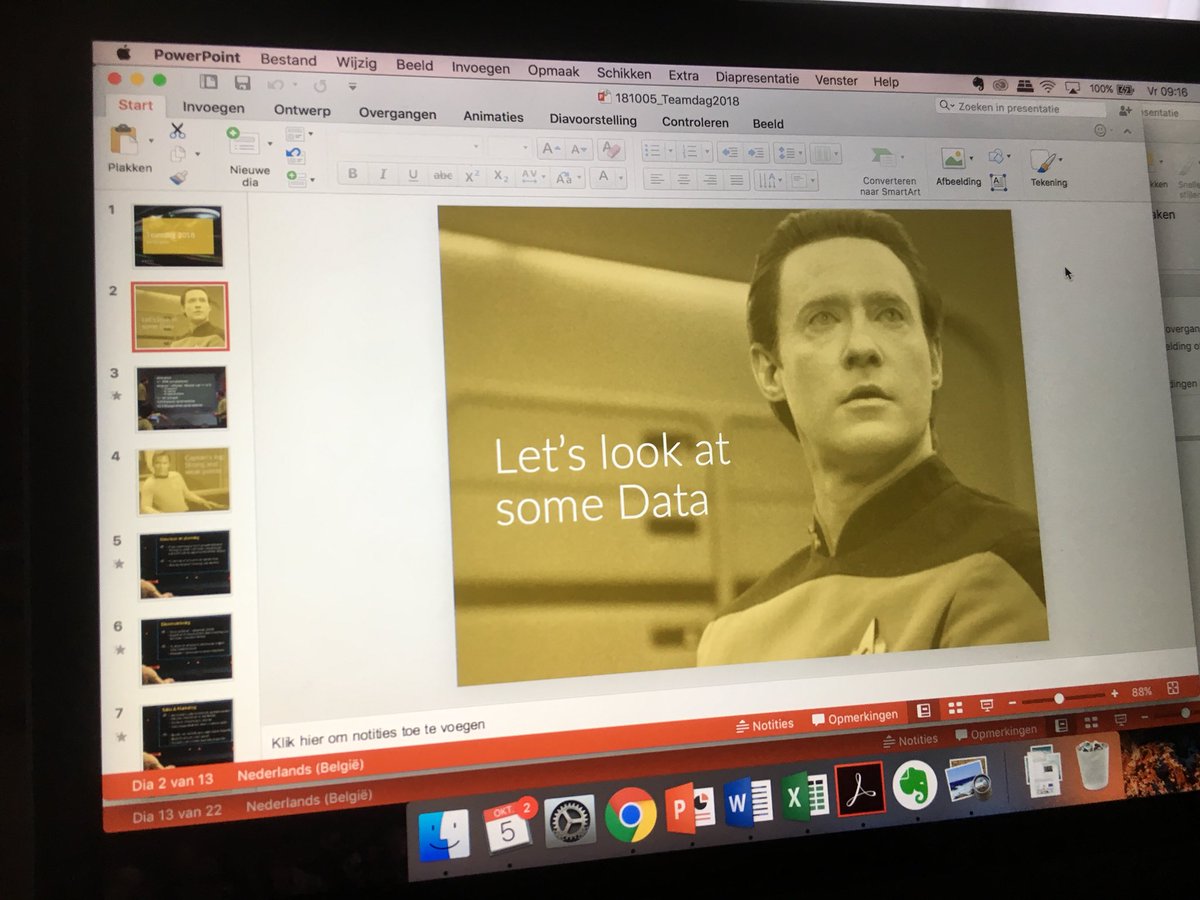Click the Notities button in status bar
The height and width of the screenshot is (900, 1200).
tap(764, 724)
